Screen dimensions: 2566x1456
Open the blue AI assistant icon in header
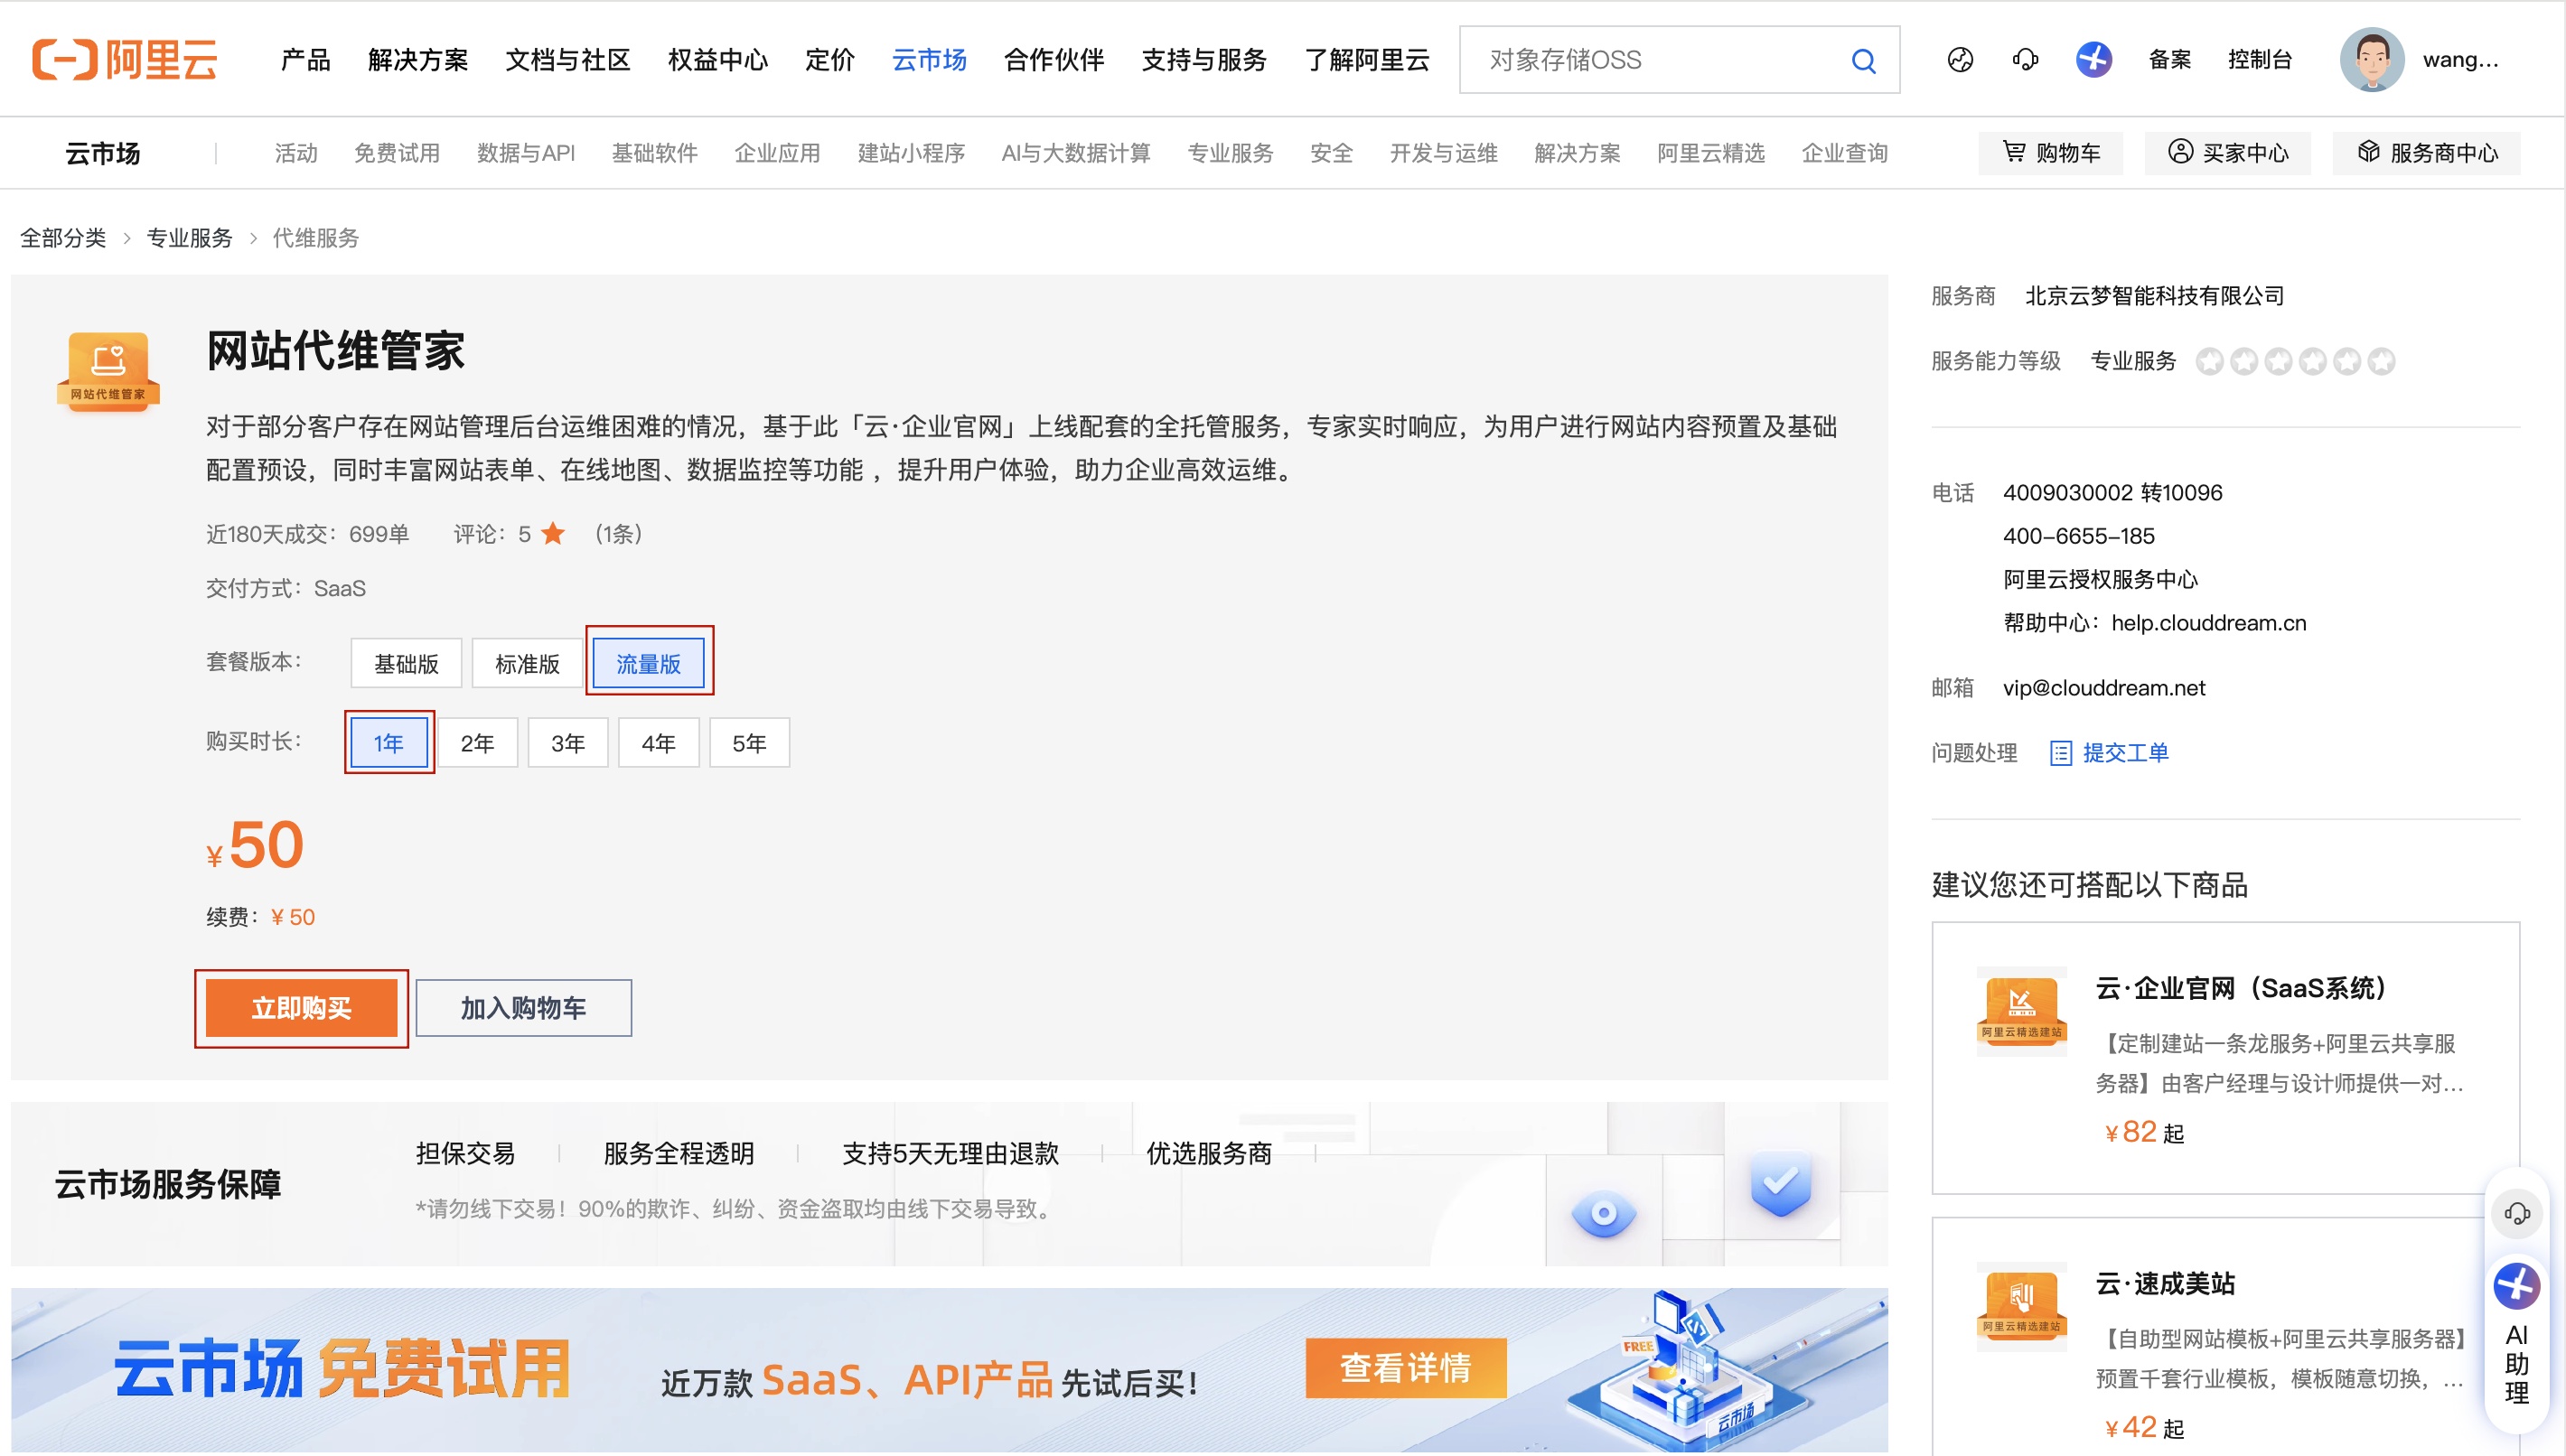coord(2093,59)
